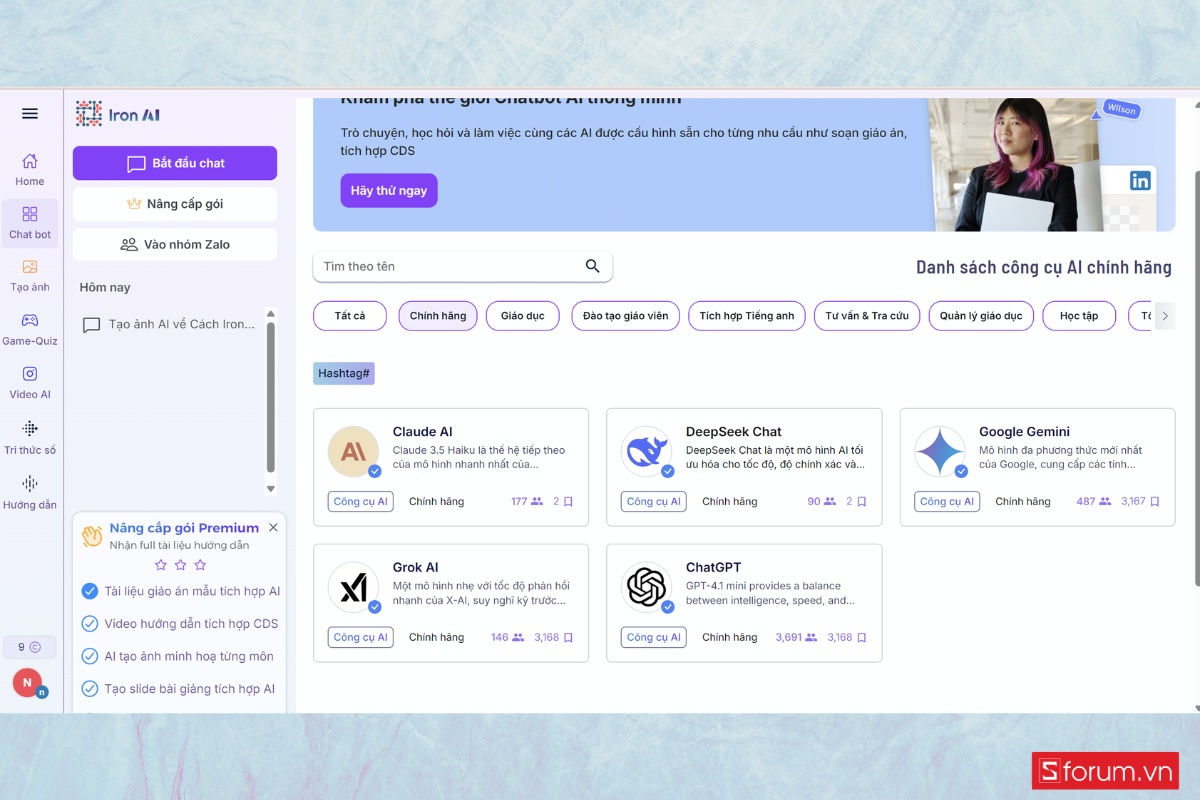
Task: Click Công cụ AI tag on Google Gemini
Action: coord(947,502)
